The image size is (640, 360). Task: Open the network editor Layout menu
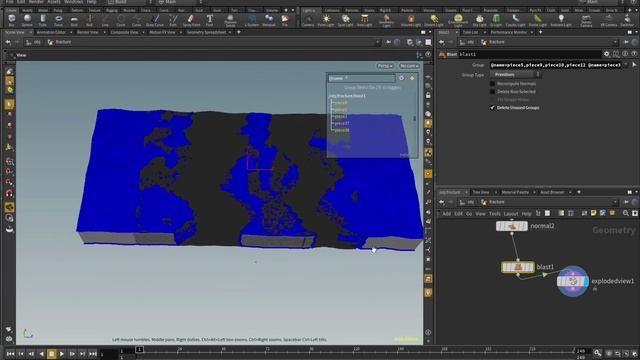pos(511,214)
